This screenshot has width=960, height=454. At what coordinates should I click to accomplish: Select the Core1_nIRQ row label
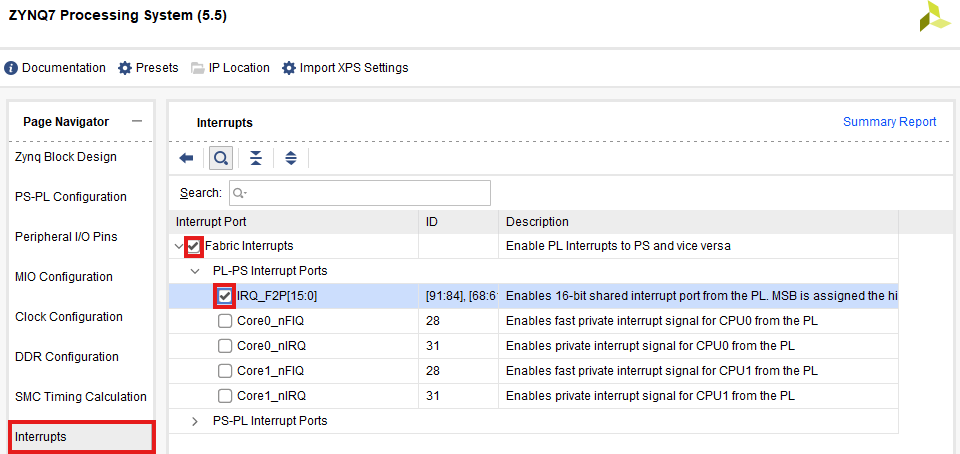(271, 396)
